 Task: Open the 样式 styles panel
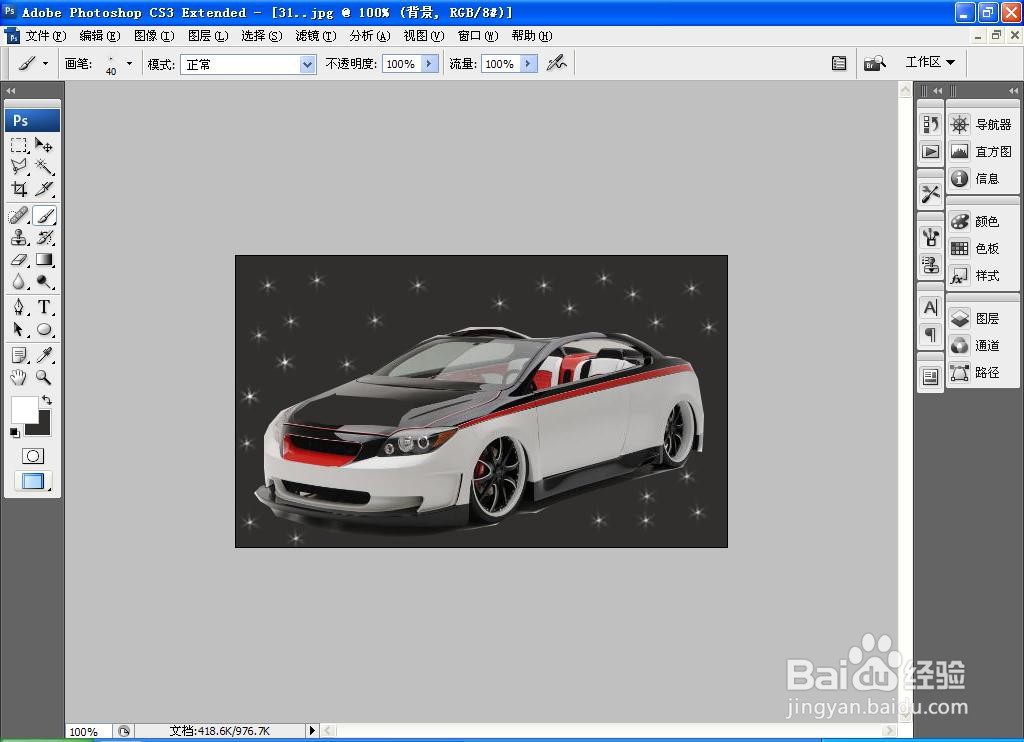[982, 276]
